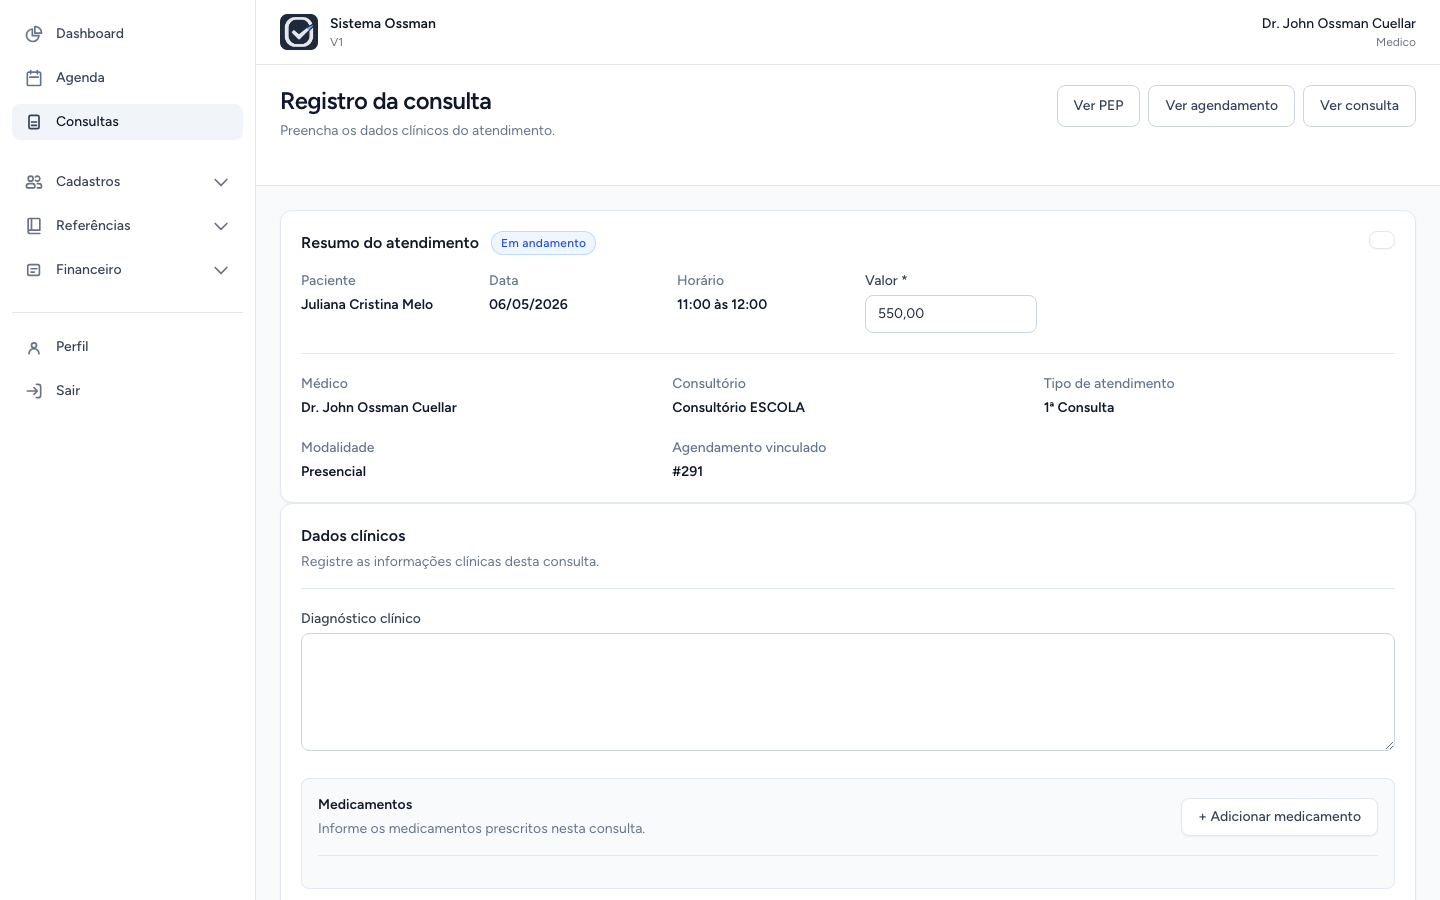This screenshot has width=1440, height=900.
Task: Click patient name Juliana Cristina Melo
Action: (367, 305)
